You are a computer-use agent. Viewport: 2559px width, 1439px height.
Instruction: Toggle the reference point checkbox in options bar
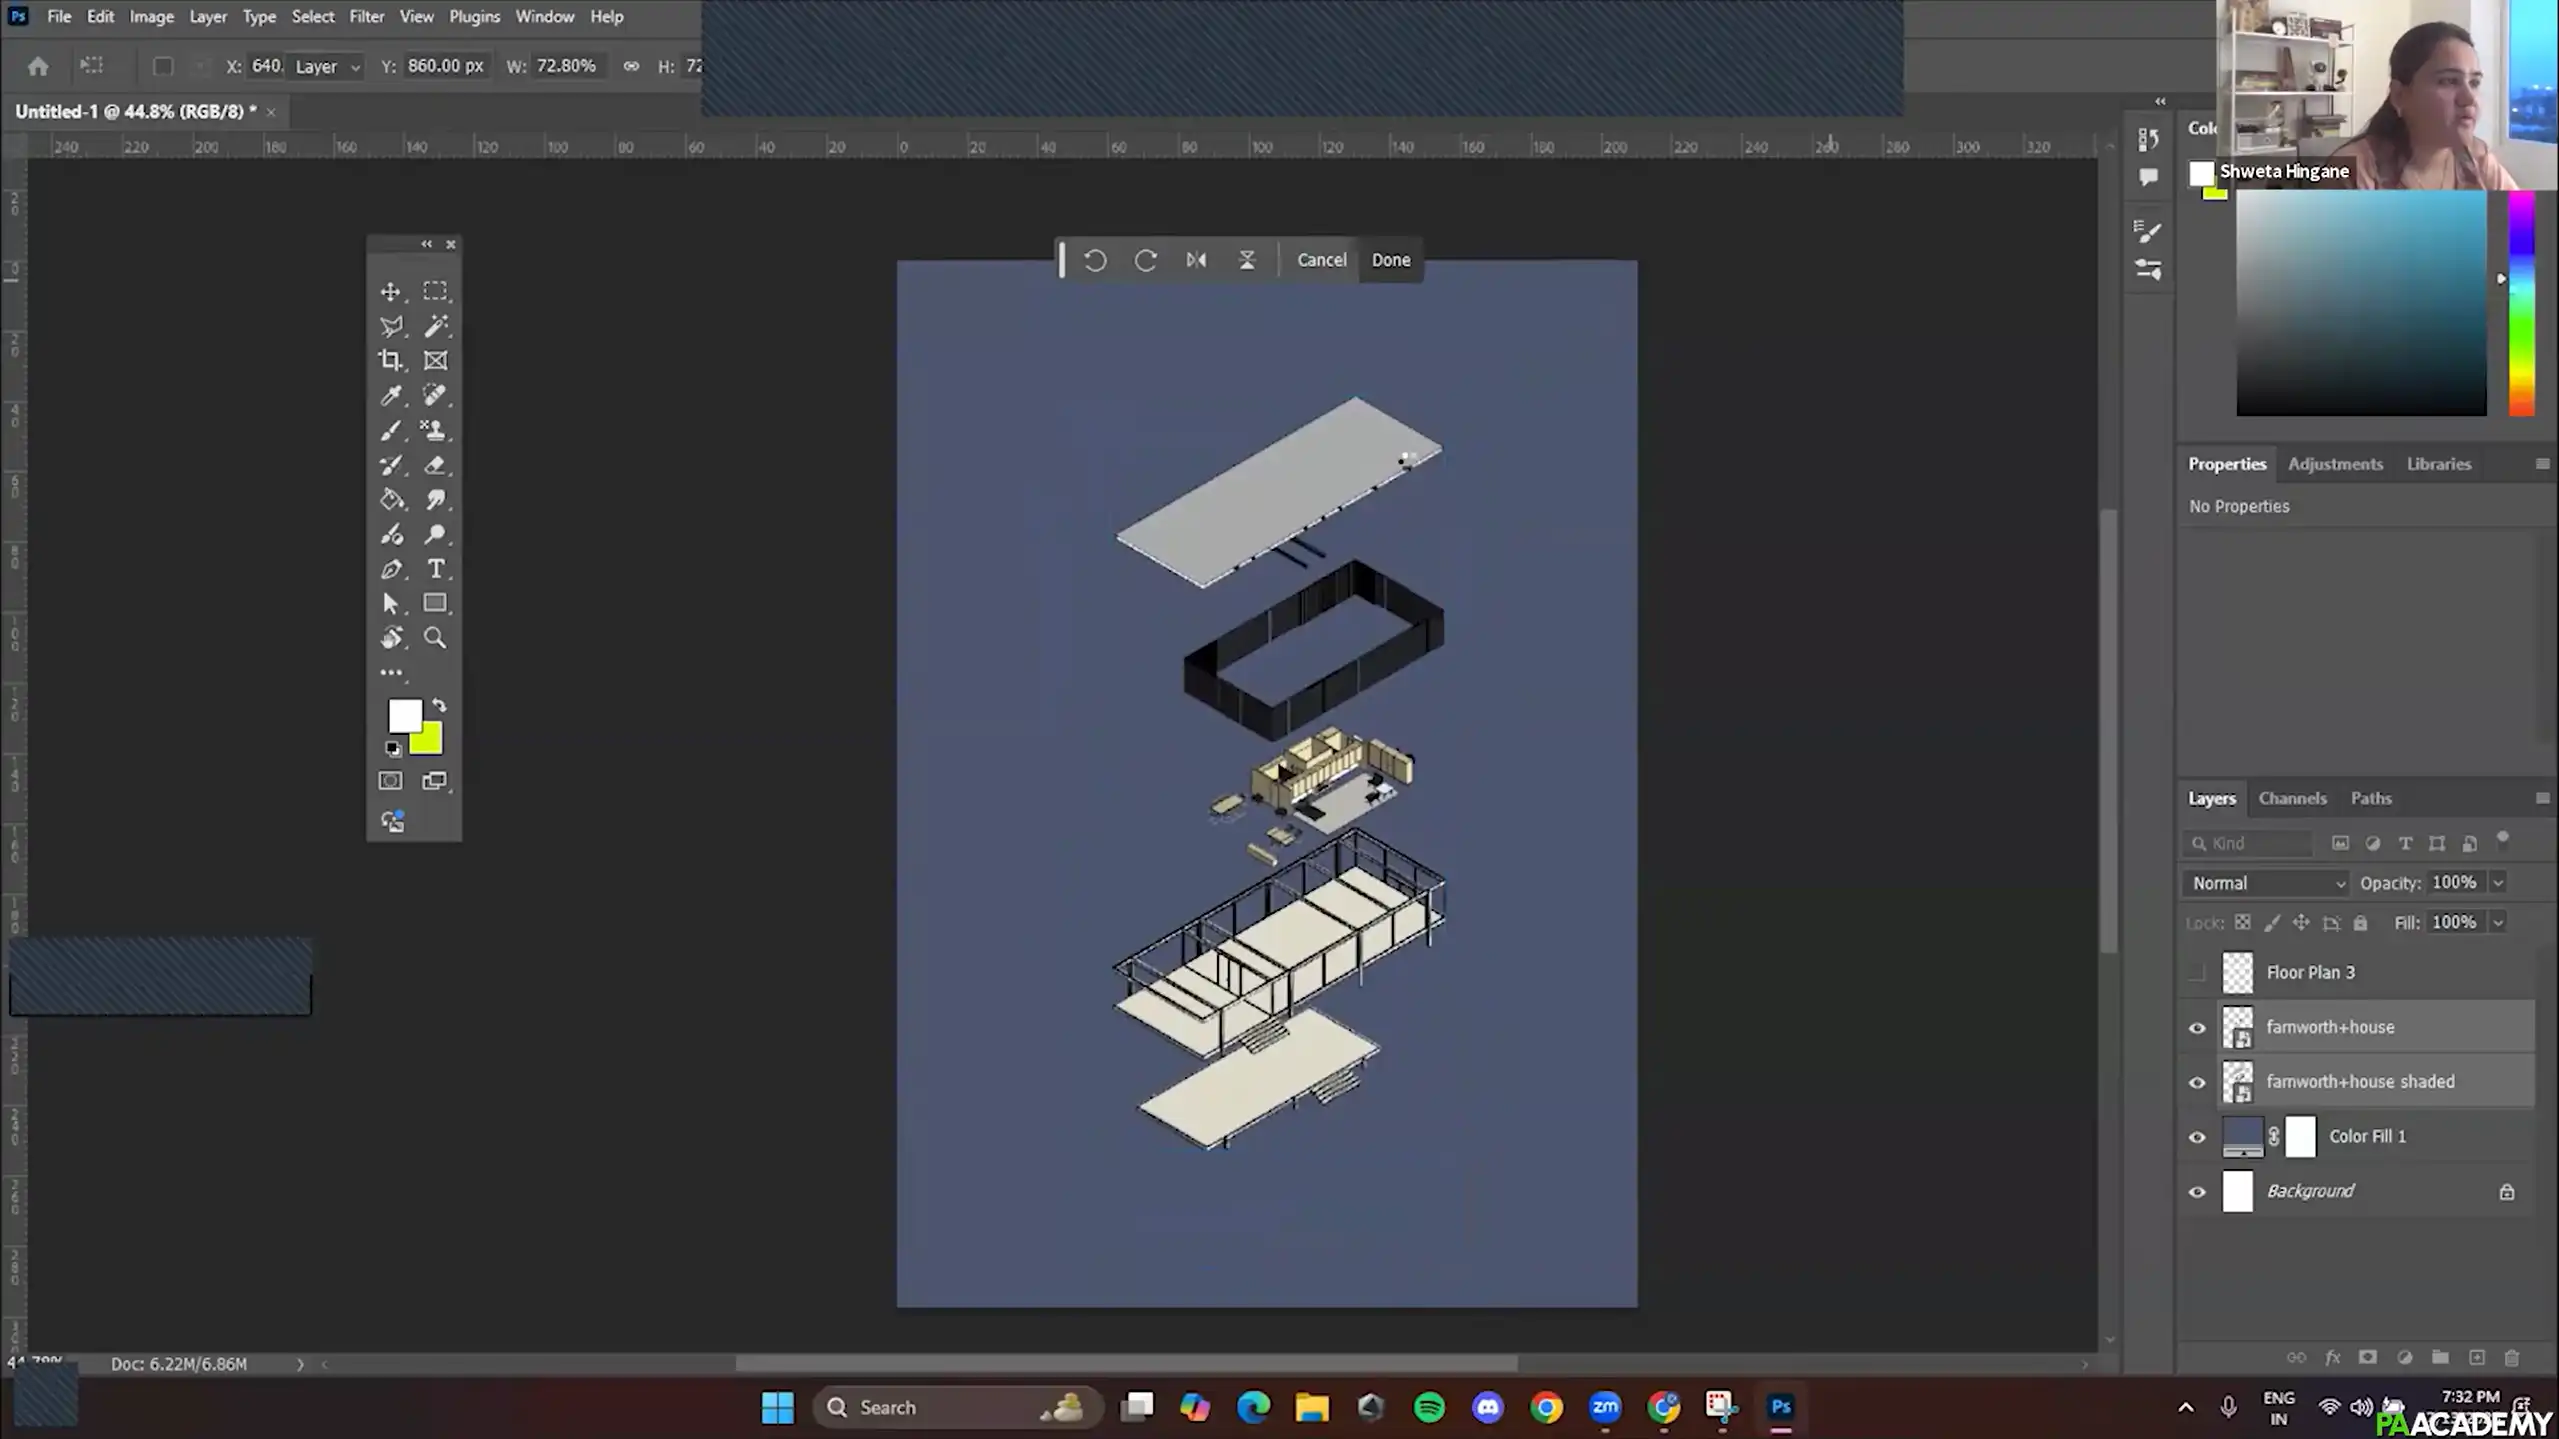click(162, 67)
